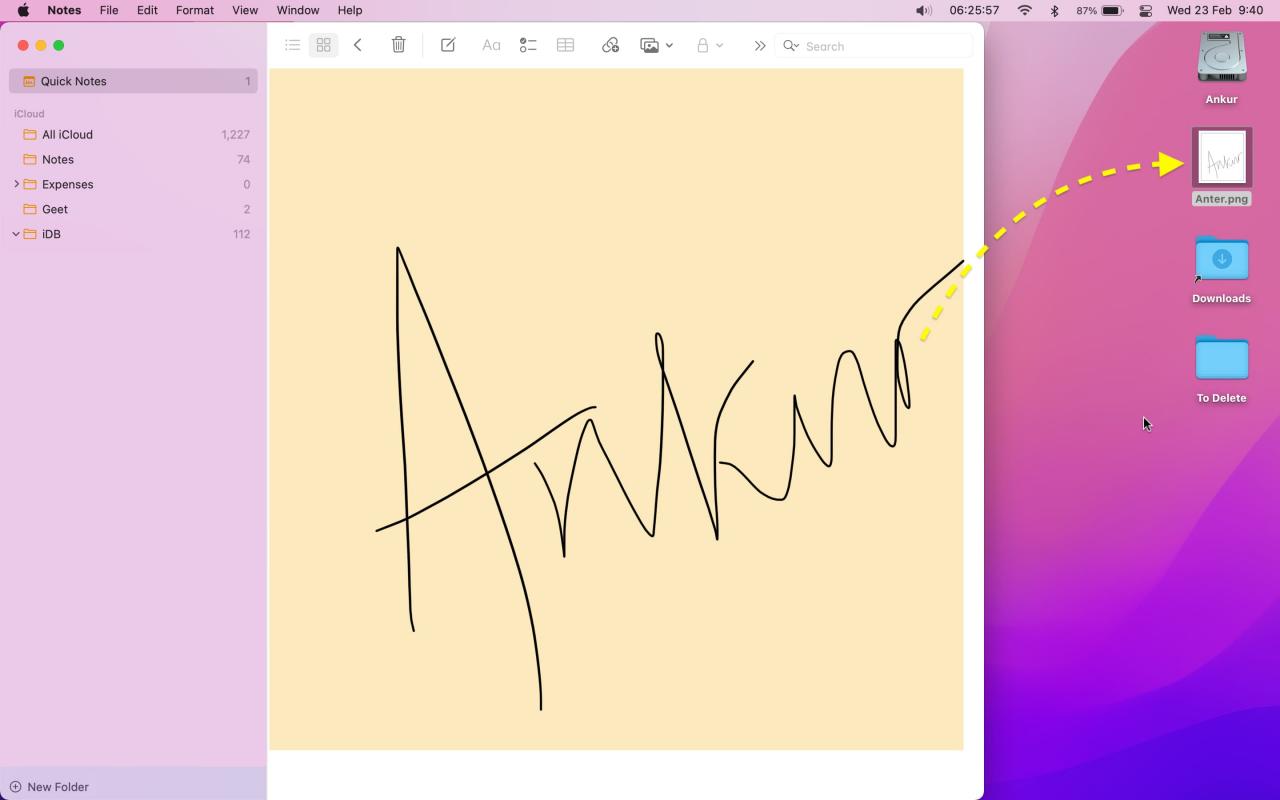Open the Apple menu
Viewport: 1280px width, 800px height.
pos(23,10)
